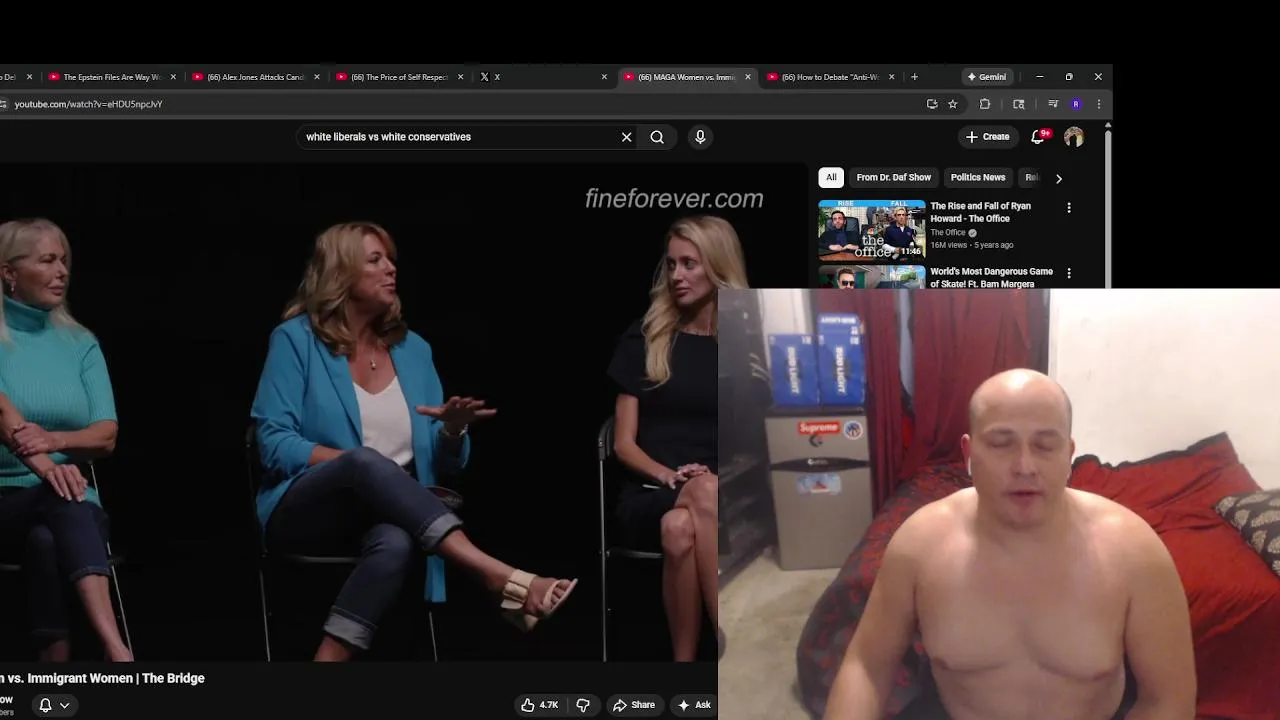Image resolution: width=1280 pixels, height=720 pixels.
Task: Open a new browser tab
Action: pos(914,77)
